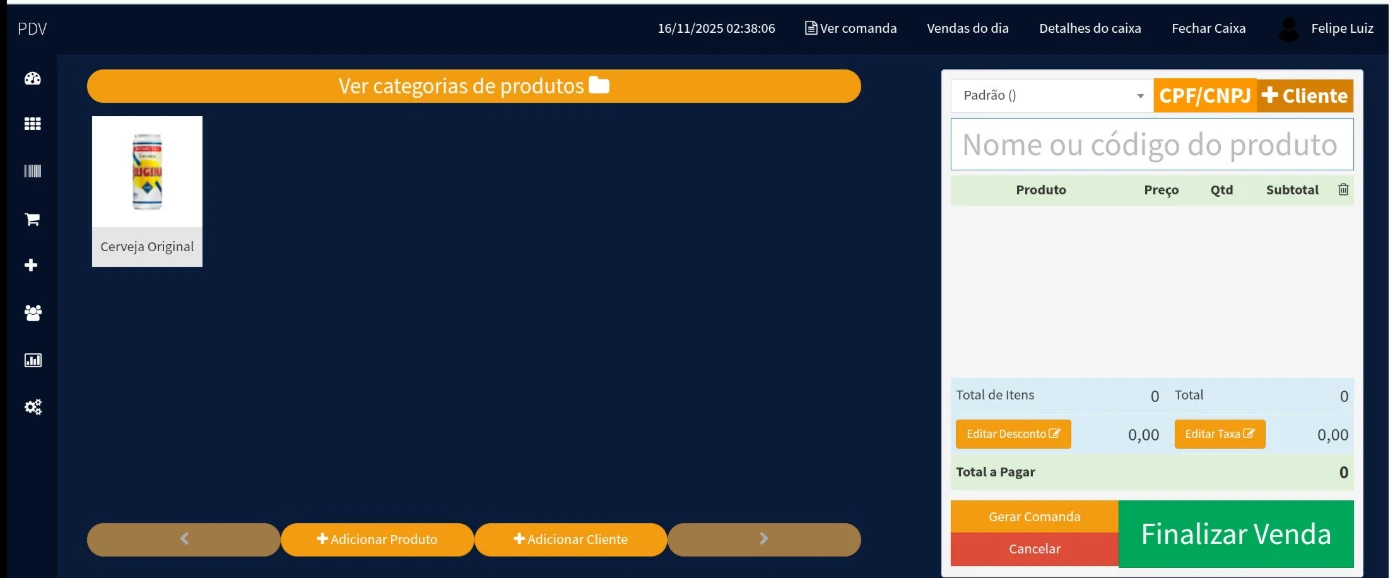Screen dimensions: 1400x578
Task: Open the bar chart reports icon
Action: click(x=33, y=360)
